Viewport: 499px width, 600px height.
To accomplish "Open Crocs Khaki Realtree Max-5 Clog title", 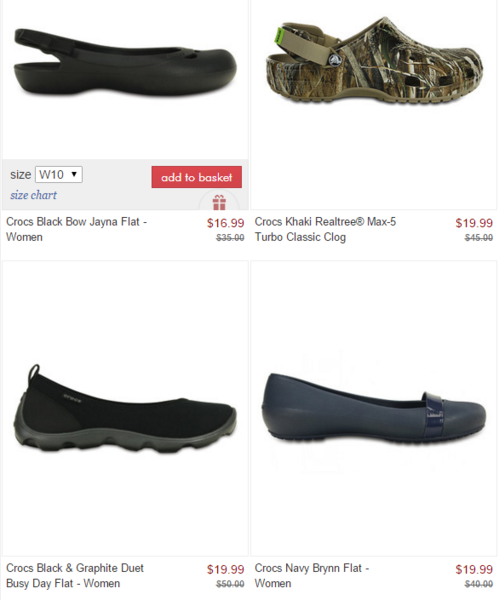I will [325, 229].
